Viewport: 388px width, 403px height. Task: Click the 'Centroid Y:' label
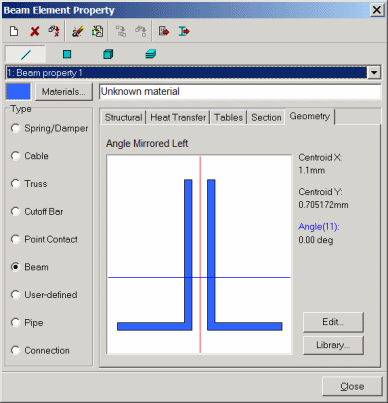tap(320, 192)
